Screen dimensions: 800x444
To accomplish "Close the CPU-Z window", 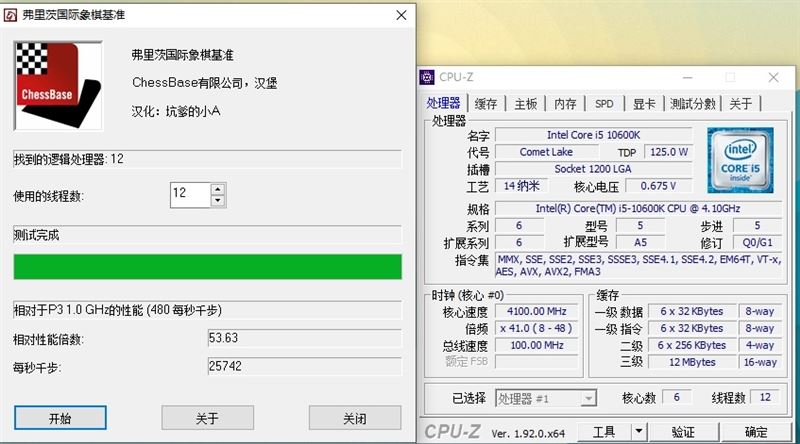I will 773,77.
